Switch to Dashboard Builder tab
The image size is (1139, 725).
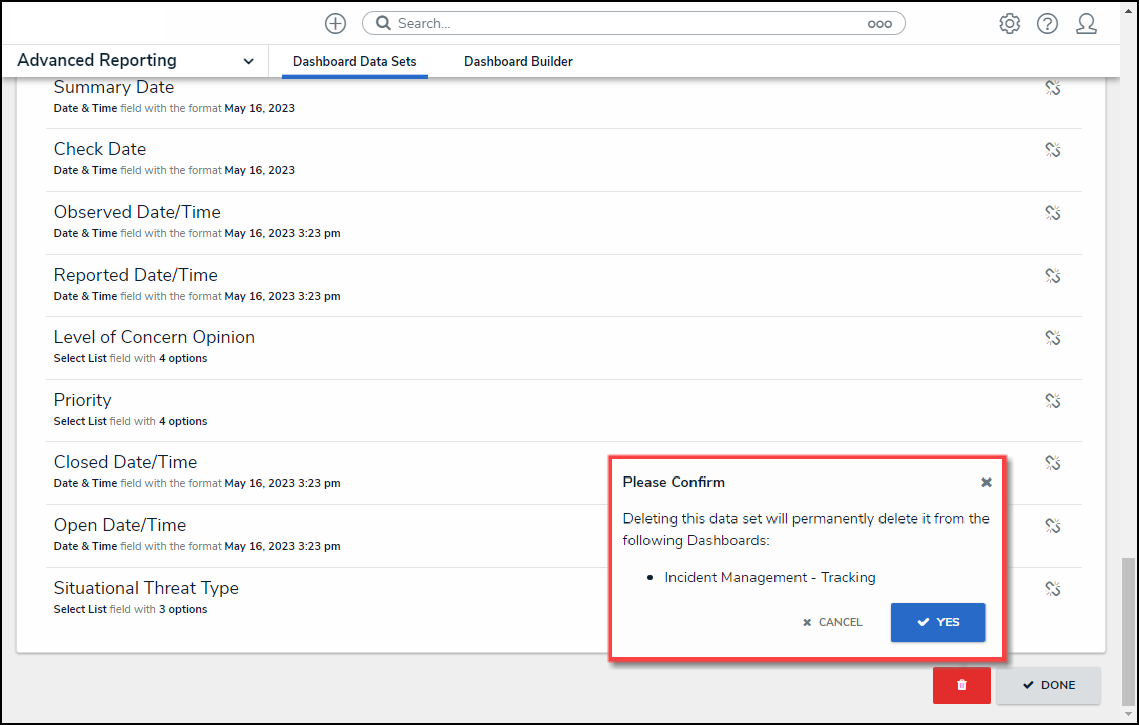[518, 61]
